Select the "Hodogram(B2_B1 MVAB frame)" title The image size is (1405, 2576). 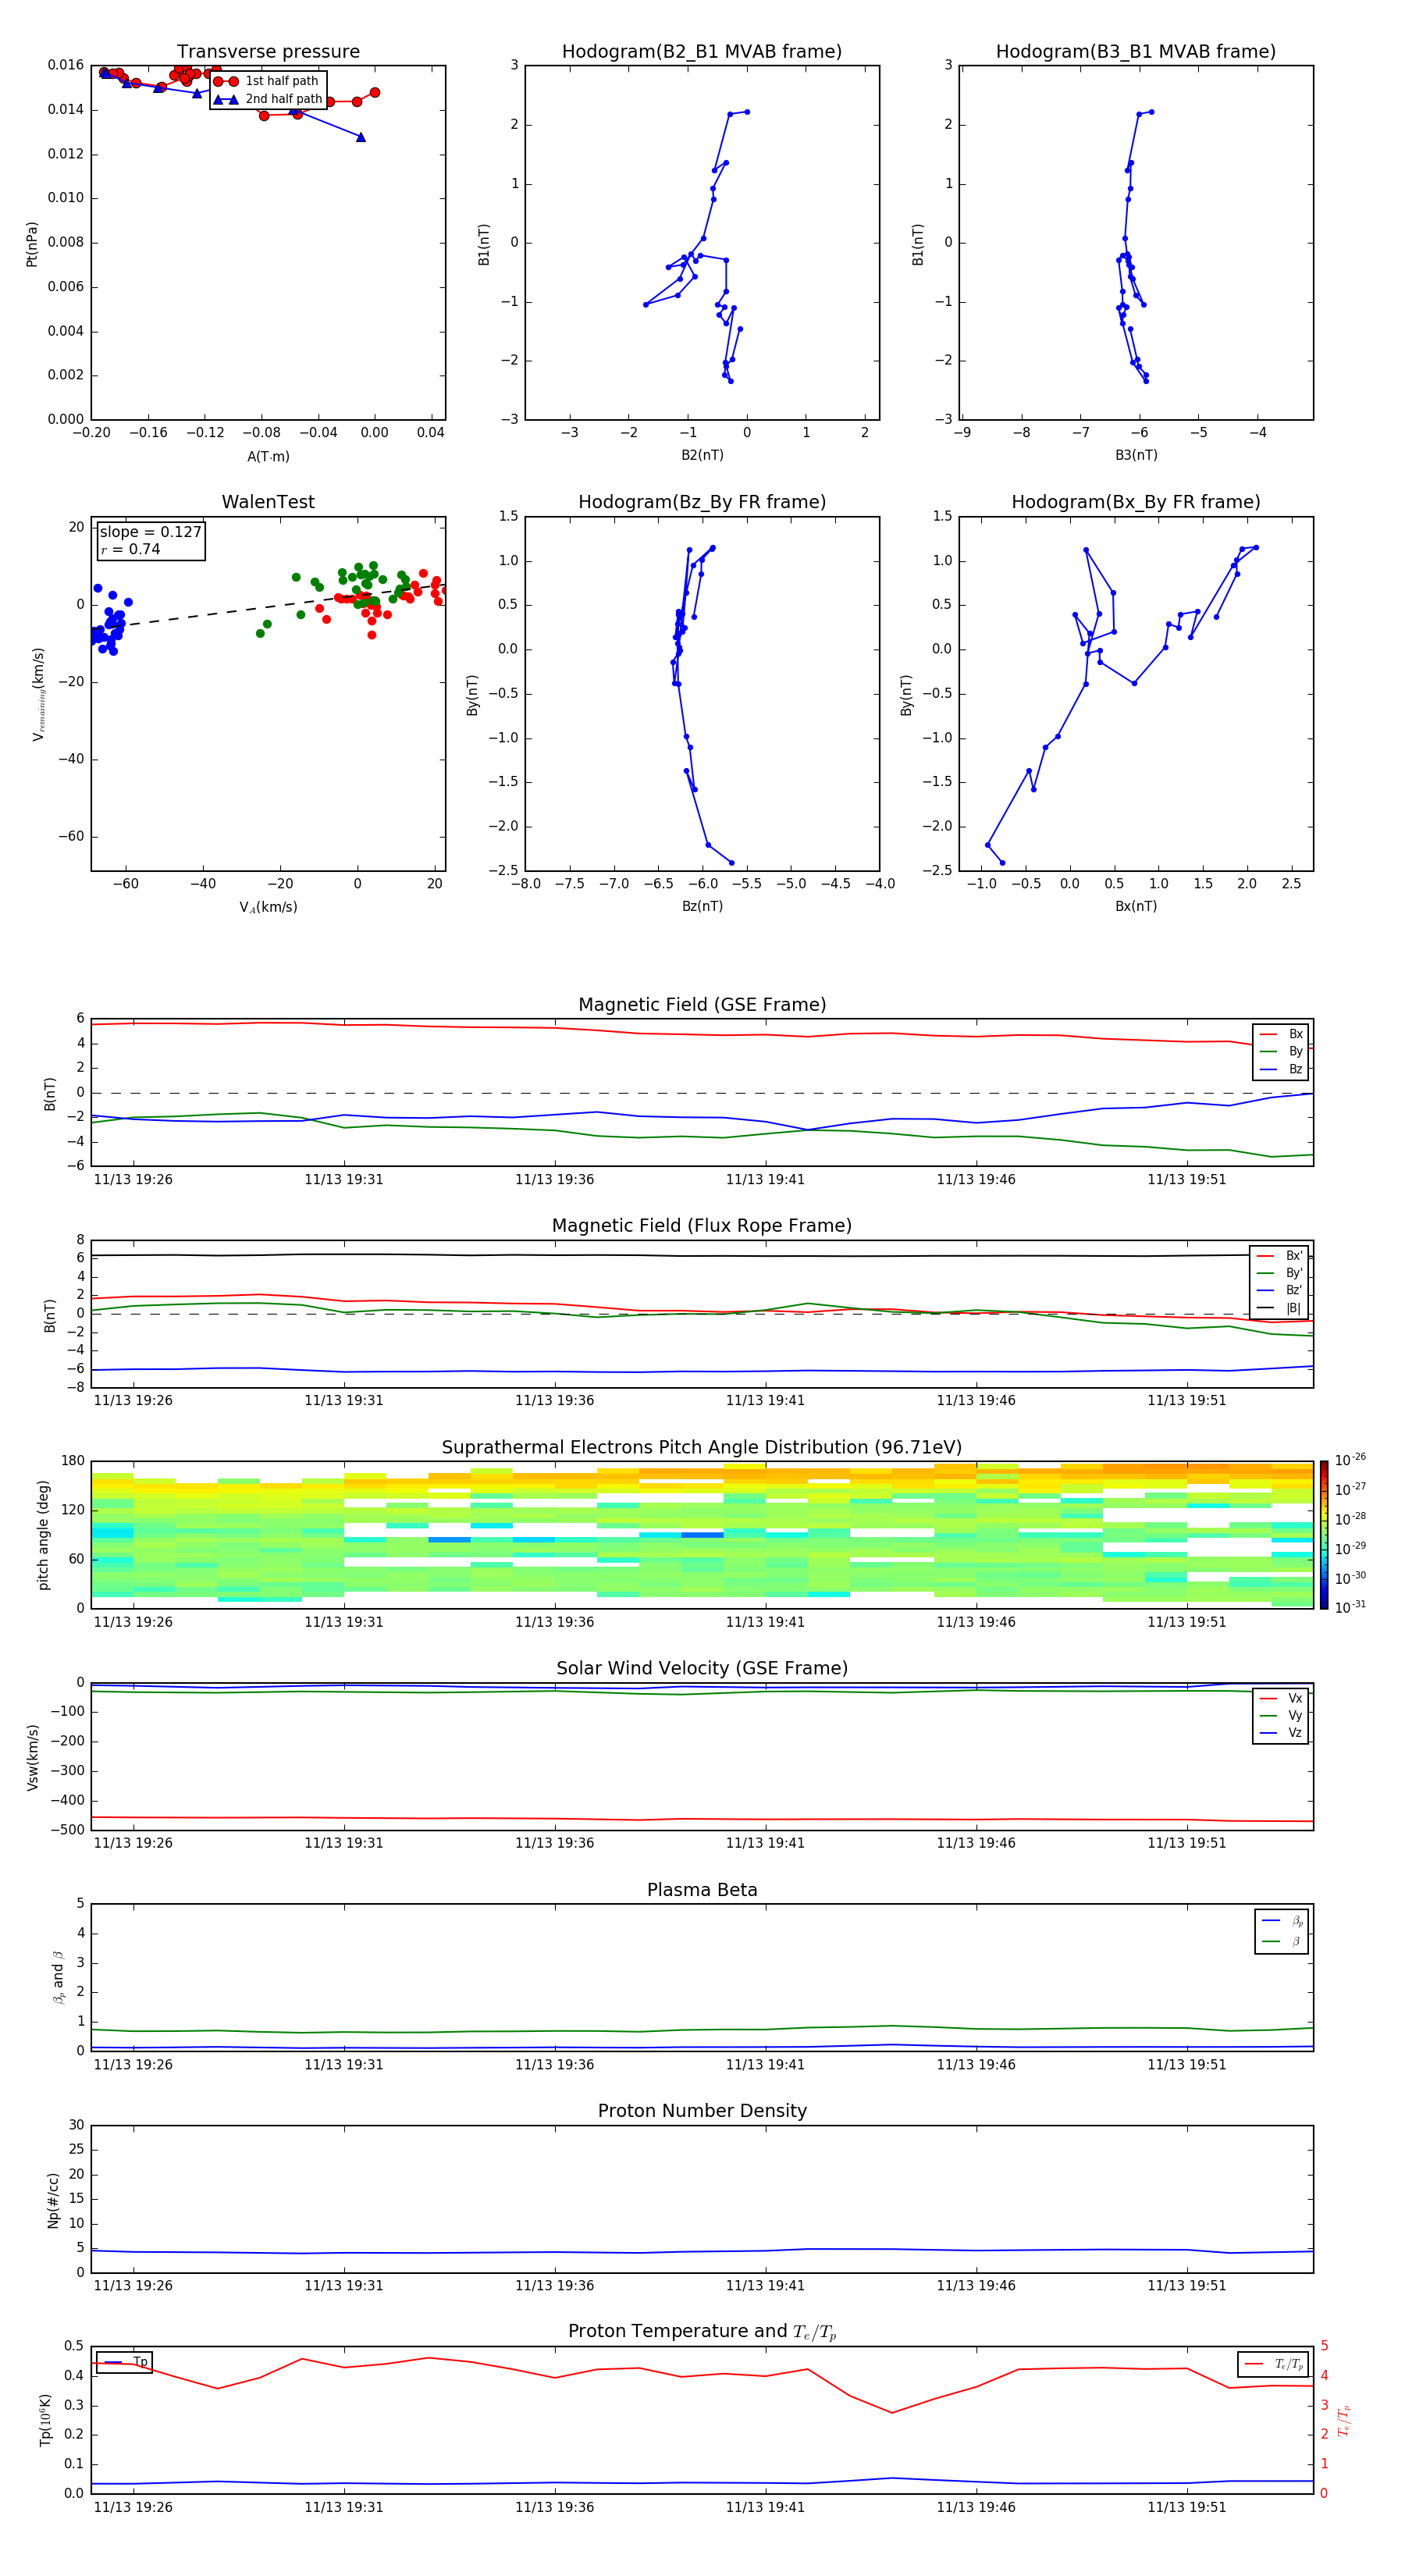pyautogui.click(x=701, y=52)
